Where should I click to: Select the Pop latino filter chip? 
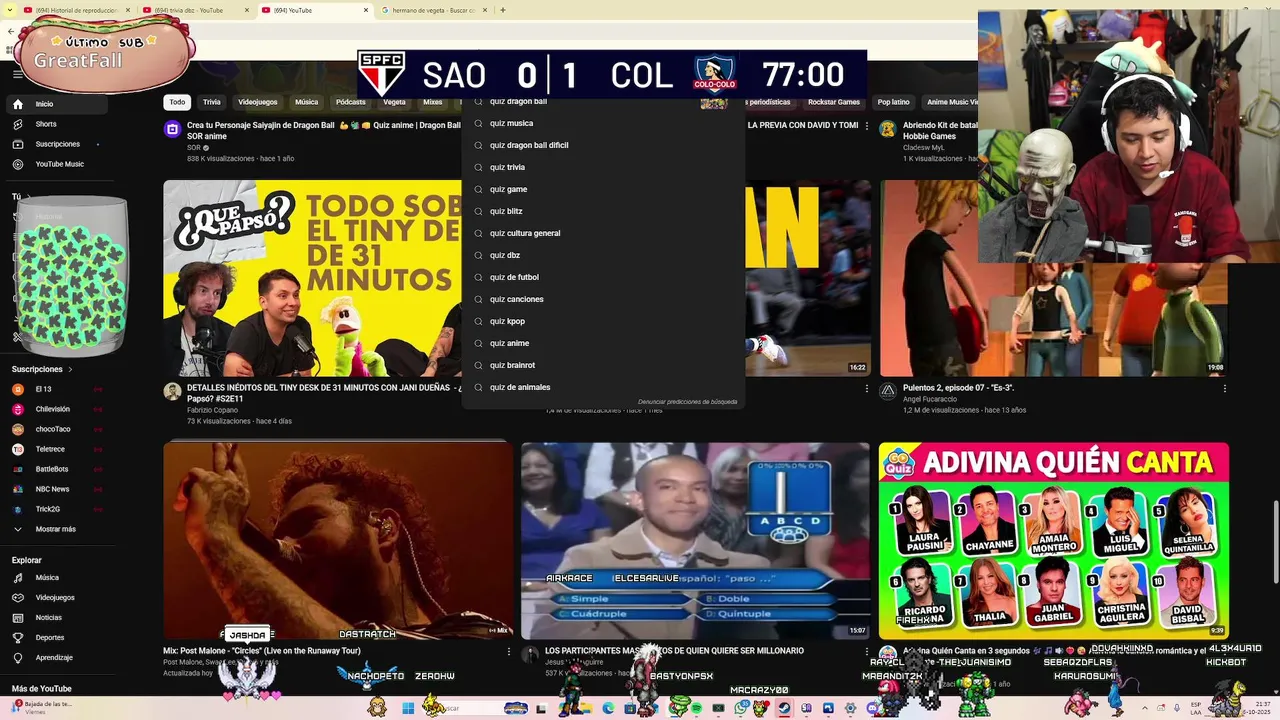tap(894, 102)
